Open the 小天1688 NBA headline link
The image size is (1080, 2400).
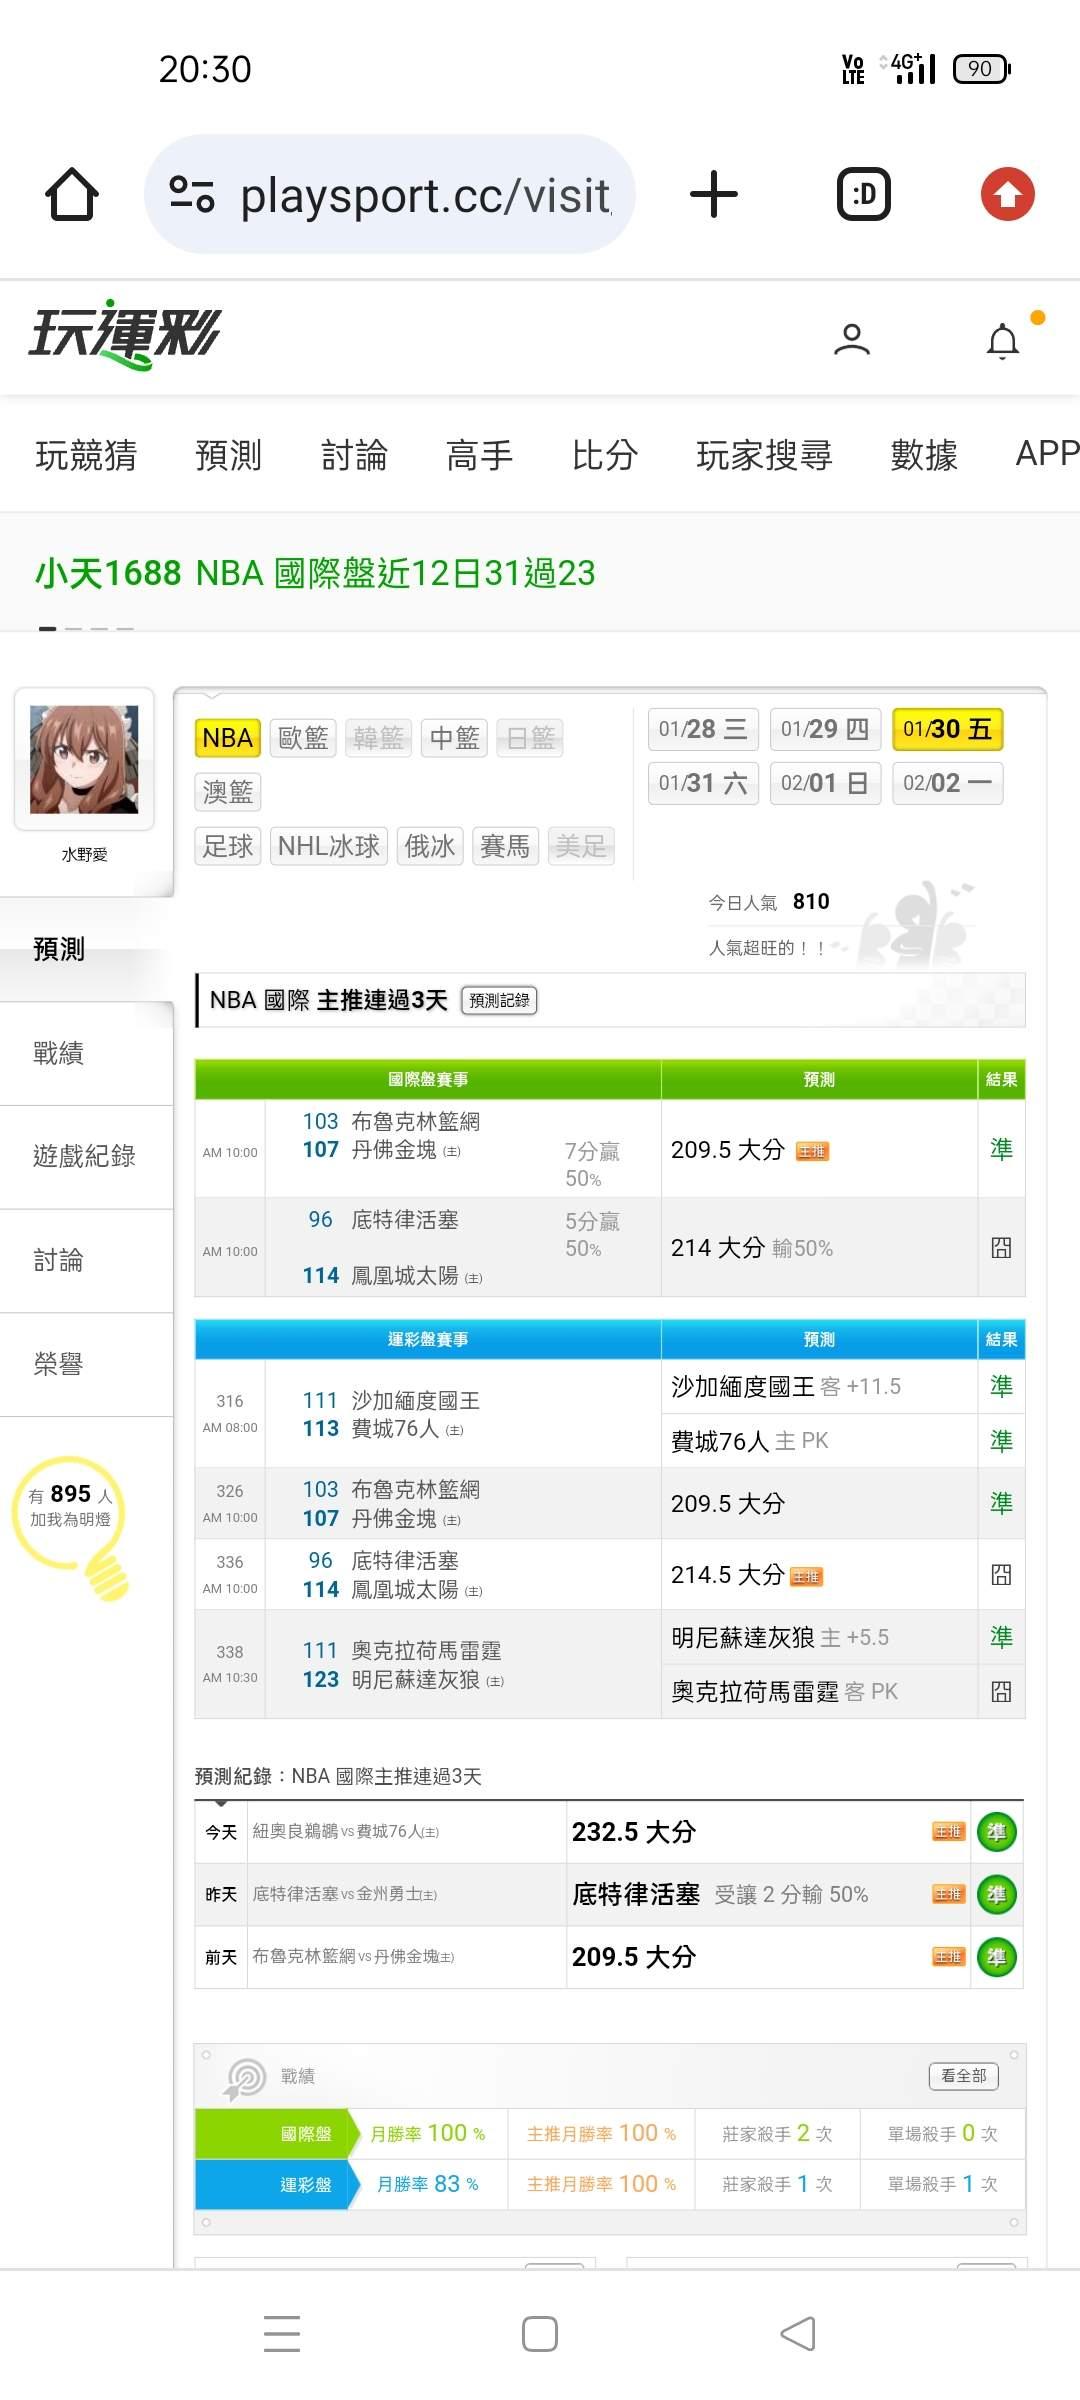tap(315, 573)
